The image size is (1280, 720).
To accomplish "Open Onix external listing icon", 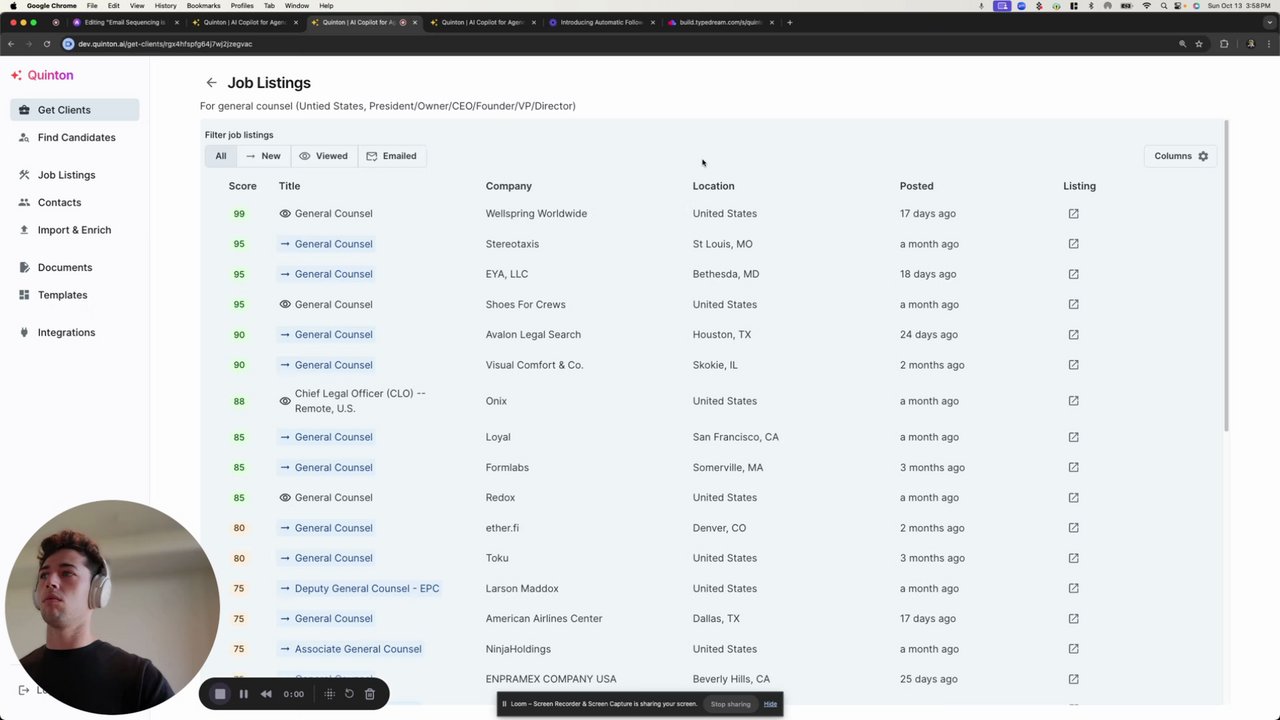I will (x=1073, y=401).
